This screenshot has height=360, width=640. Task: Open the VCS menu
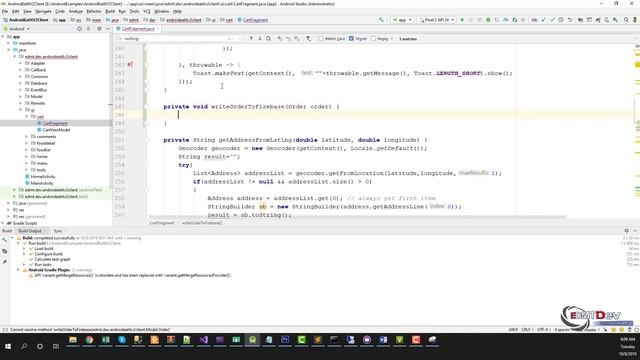[147, 11]
